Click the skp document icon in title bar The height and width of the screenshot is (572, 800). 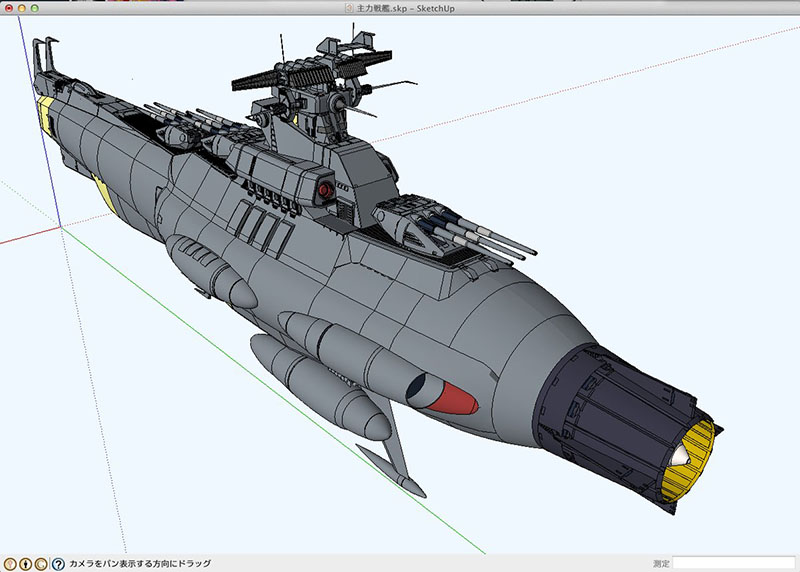coord(349,8)
